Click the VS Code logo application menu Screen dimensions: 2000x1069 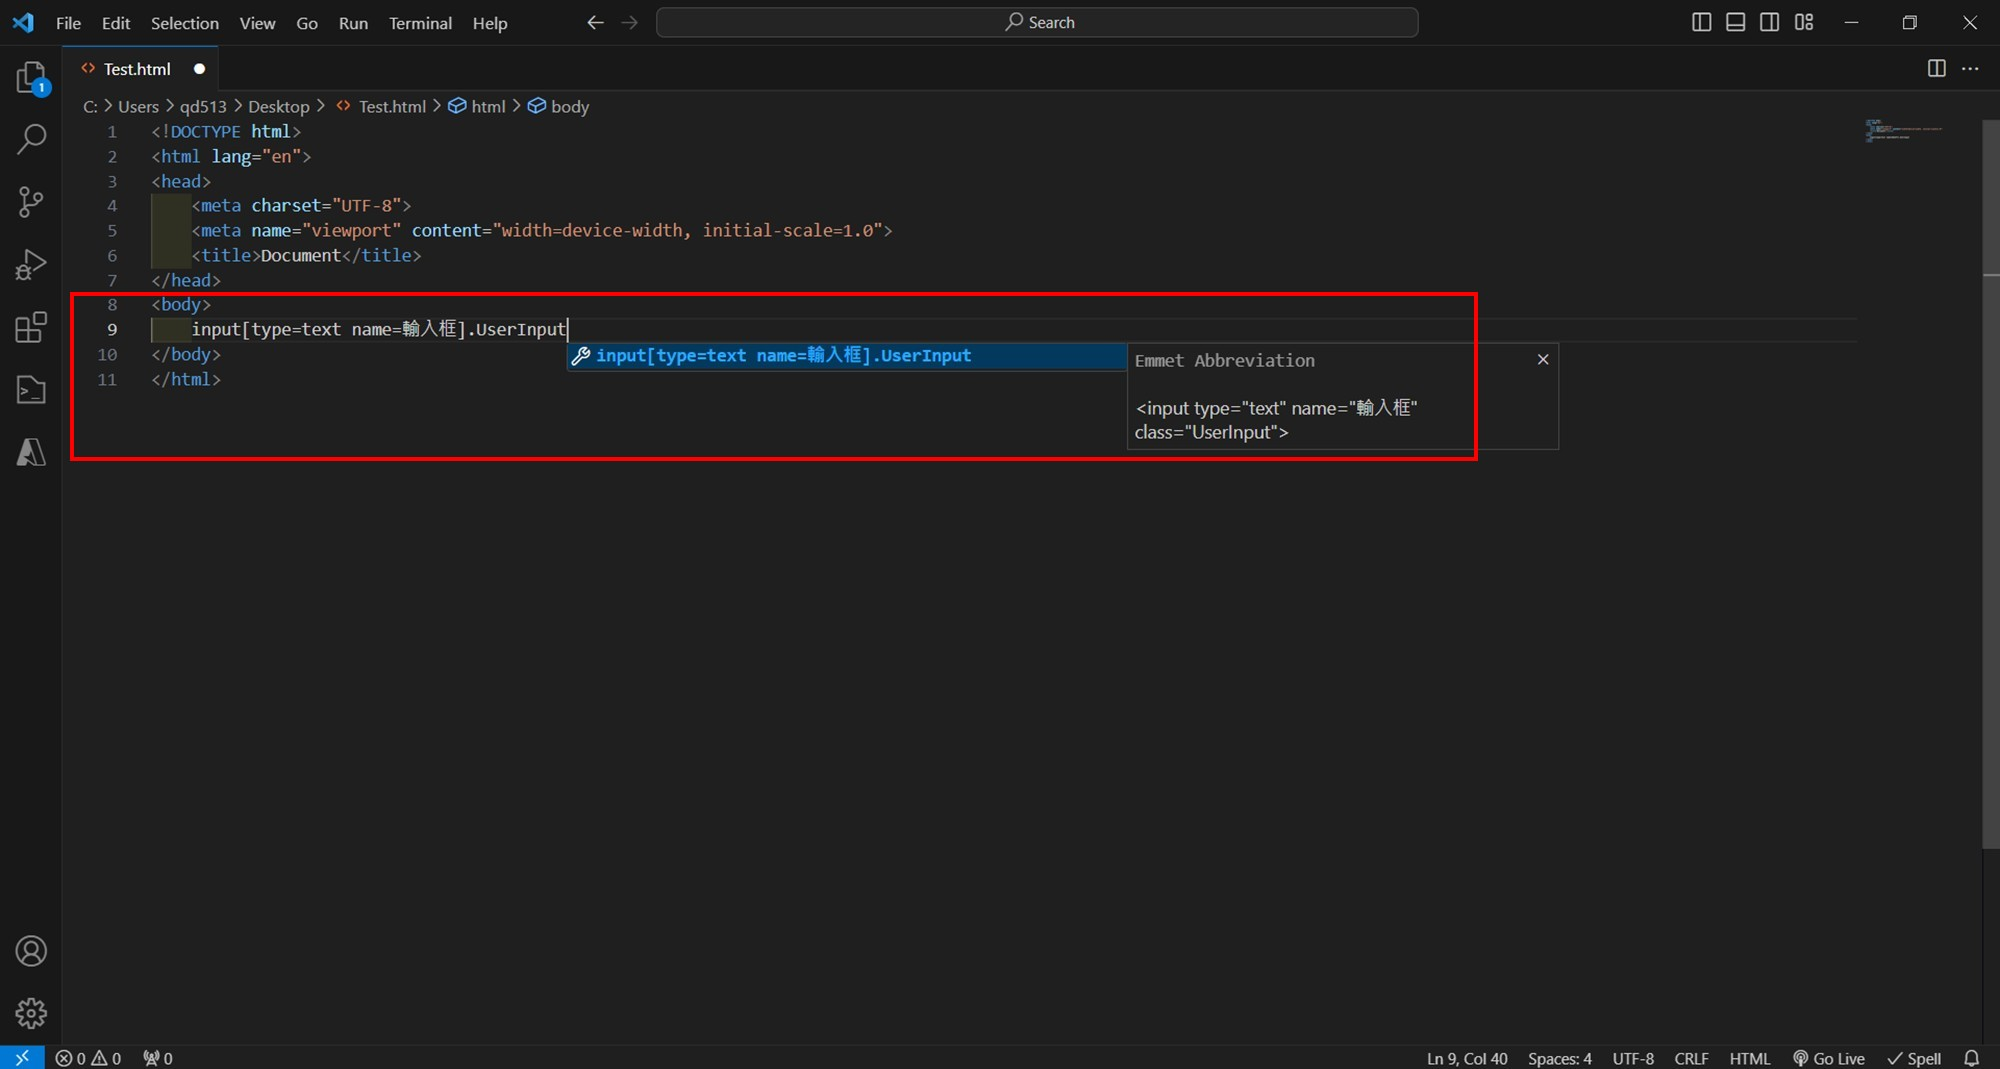click(x=22, y=22)
